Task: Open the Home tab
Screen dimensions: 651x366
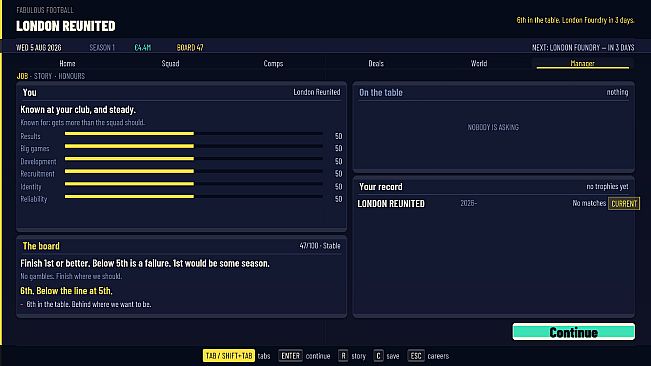Action: click(x=67, y=63)
